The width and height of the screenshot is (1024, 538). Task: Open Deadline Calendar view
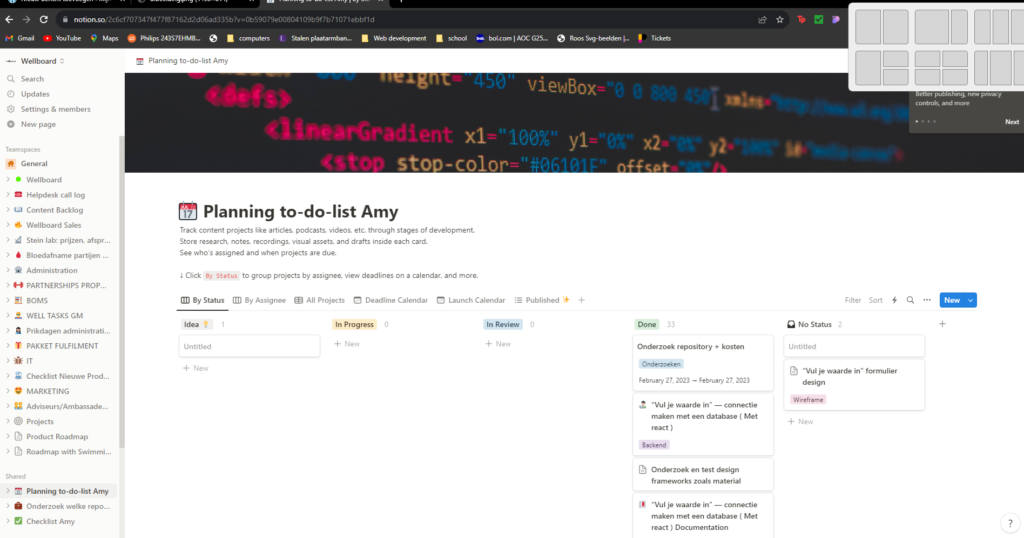point(391,300)
